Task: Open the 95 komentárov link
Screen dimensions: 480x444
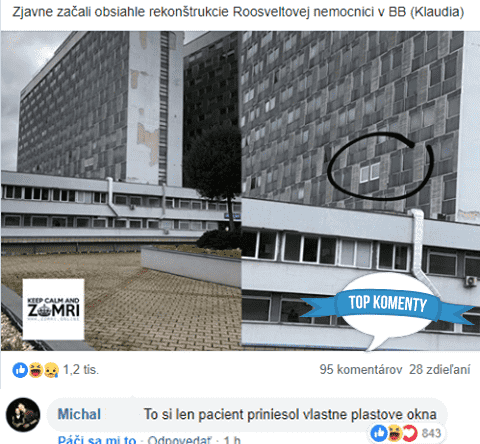Action: point(361,369)
